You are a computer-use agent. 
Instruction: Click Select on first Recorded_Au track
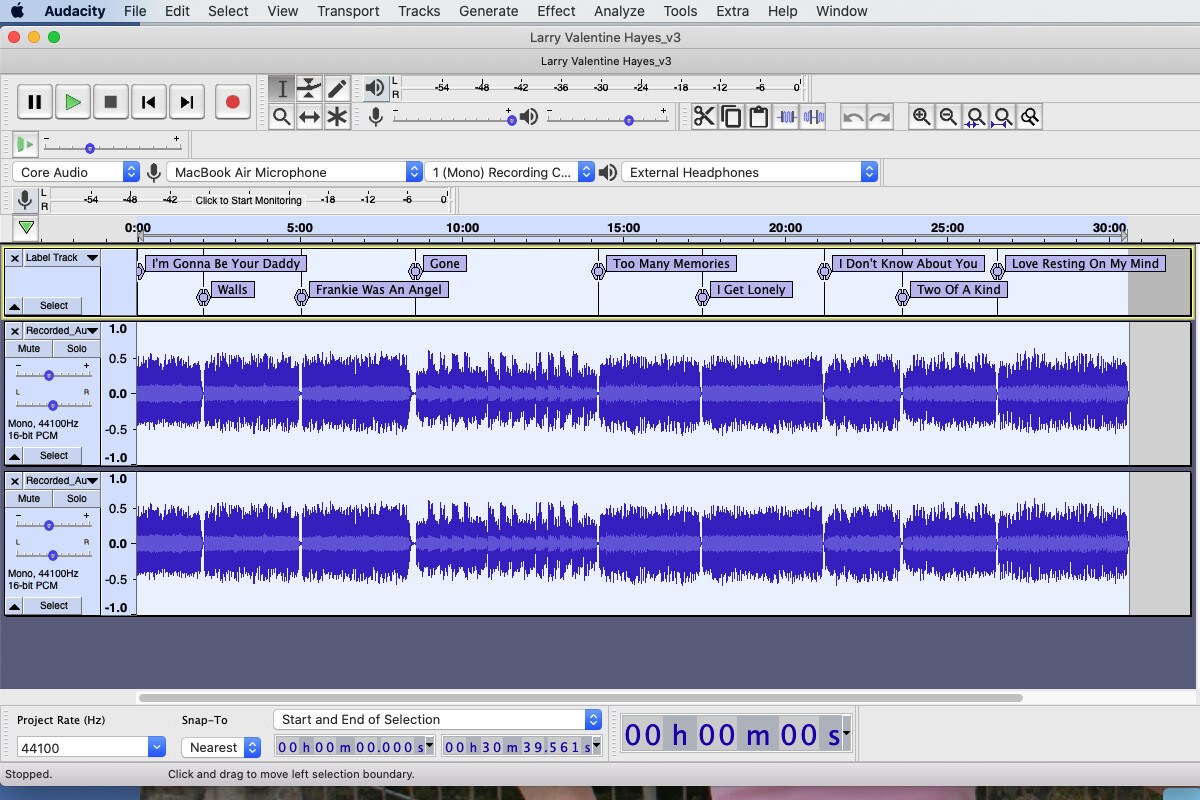pyautogui.click(x=54, y=456)
